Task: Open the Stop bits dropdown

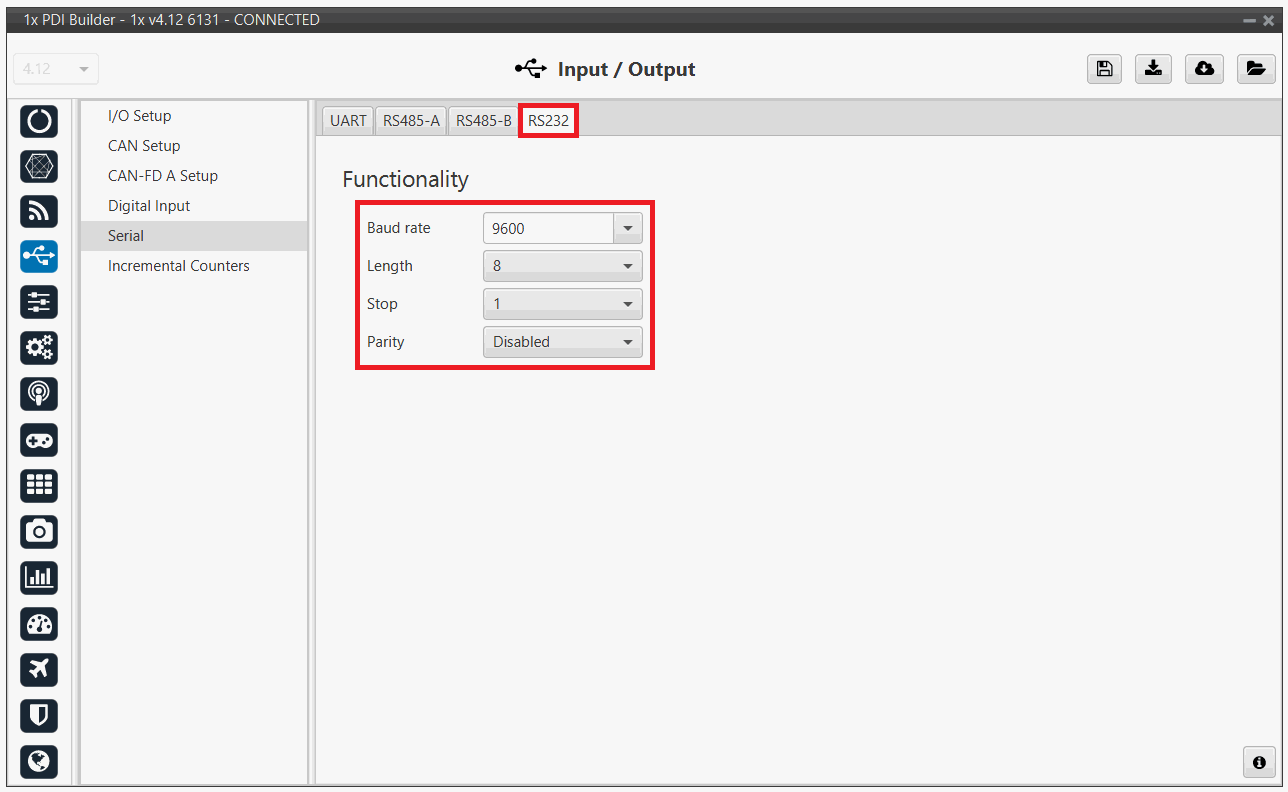Action: (x=562, y=304)
